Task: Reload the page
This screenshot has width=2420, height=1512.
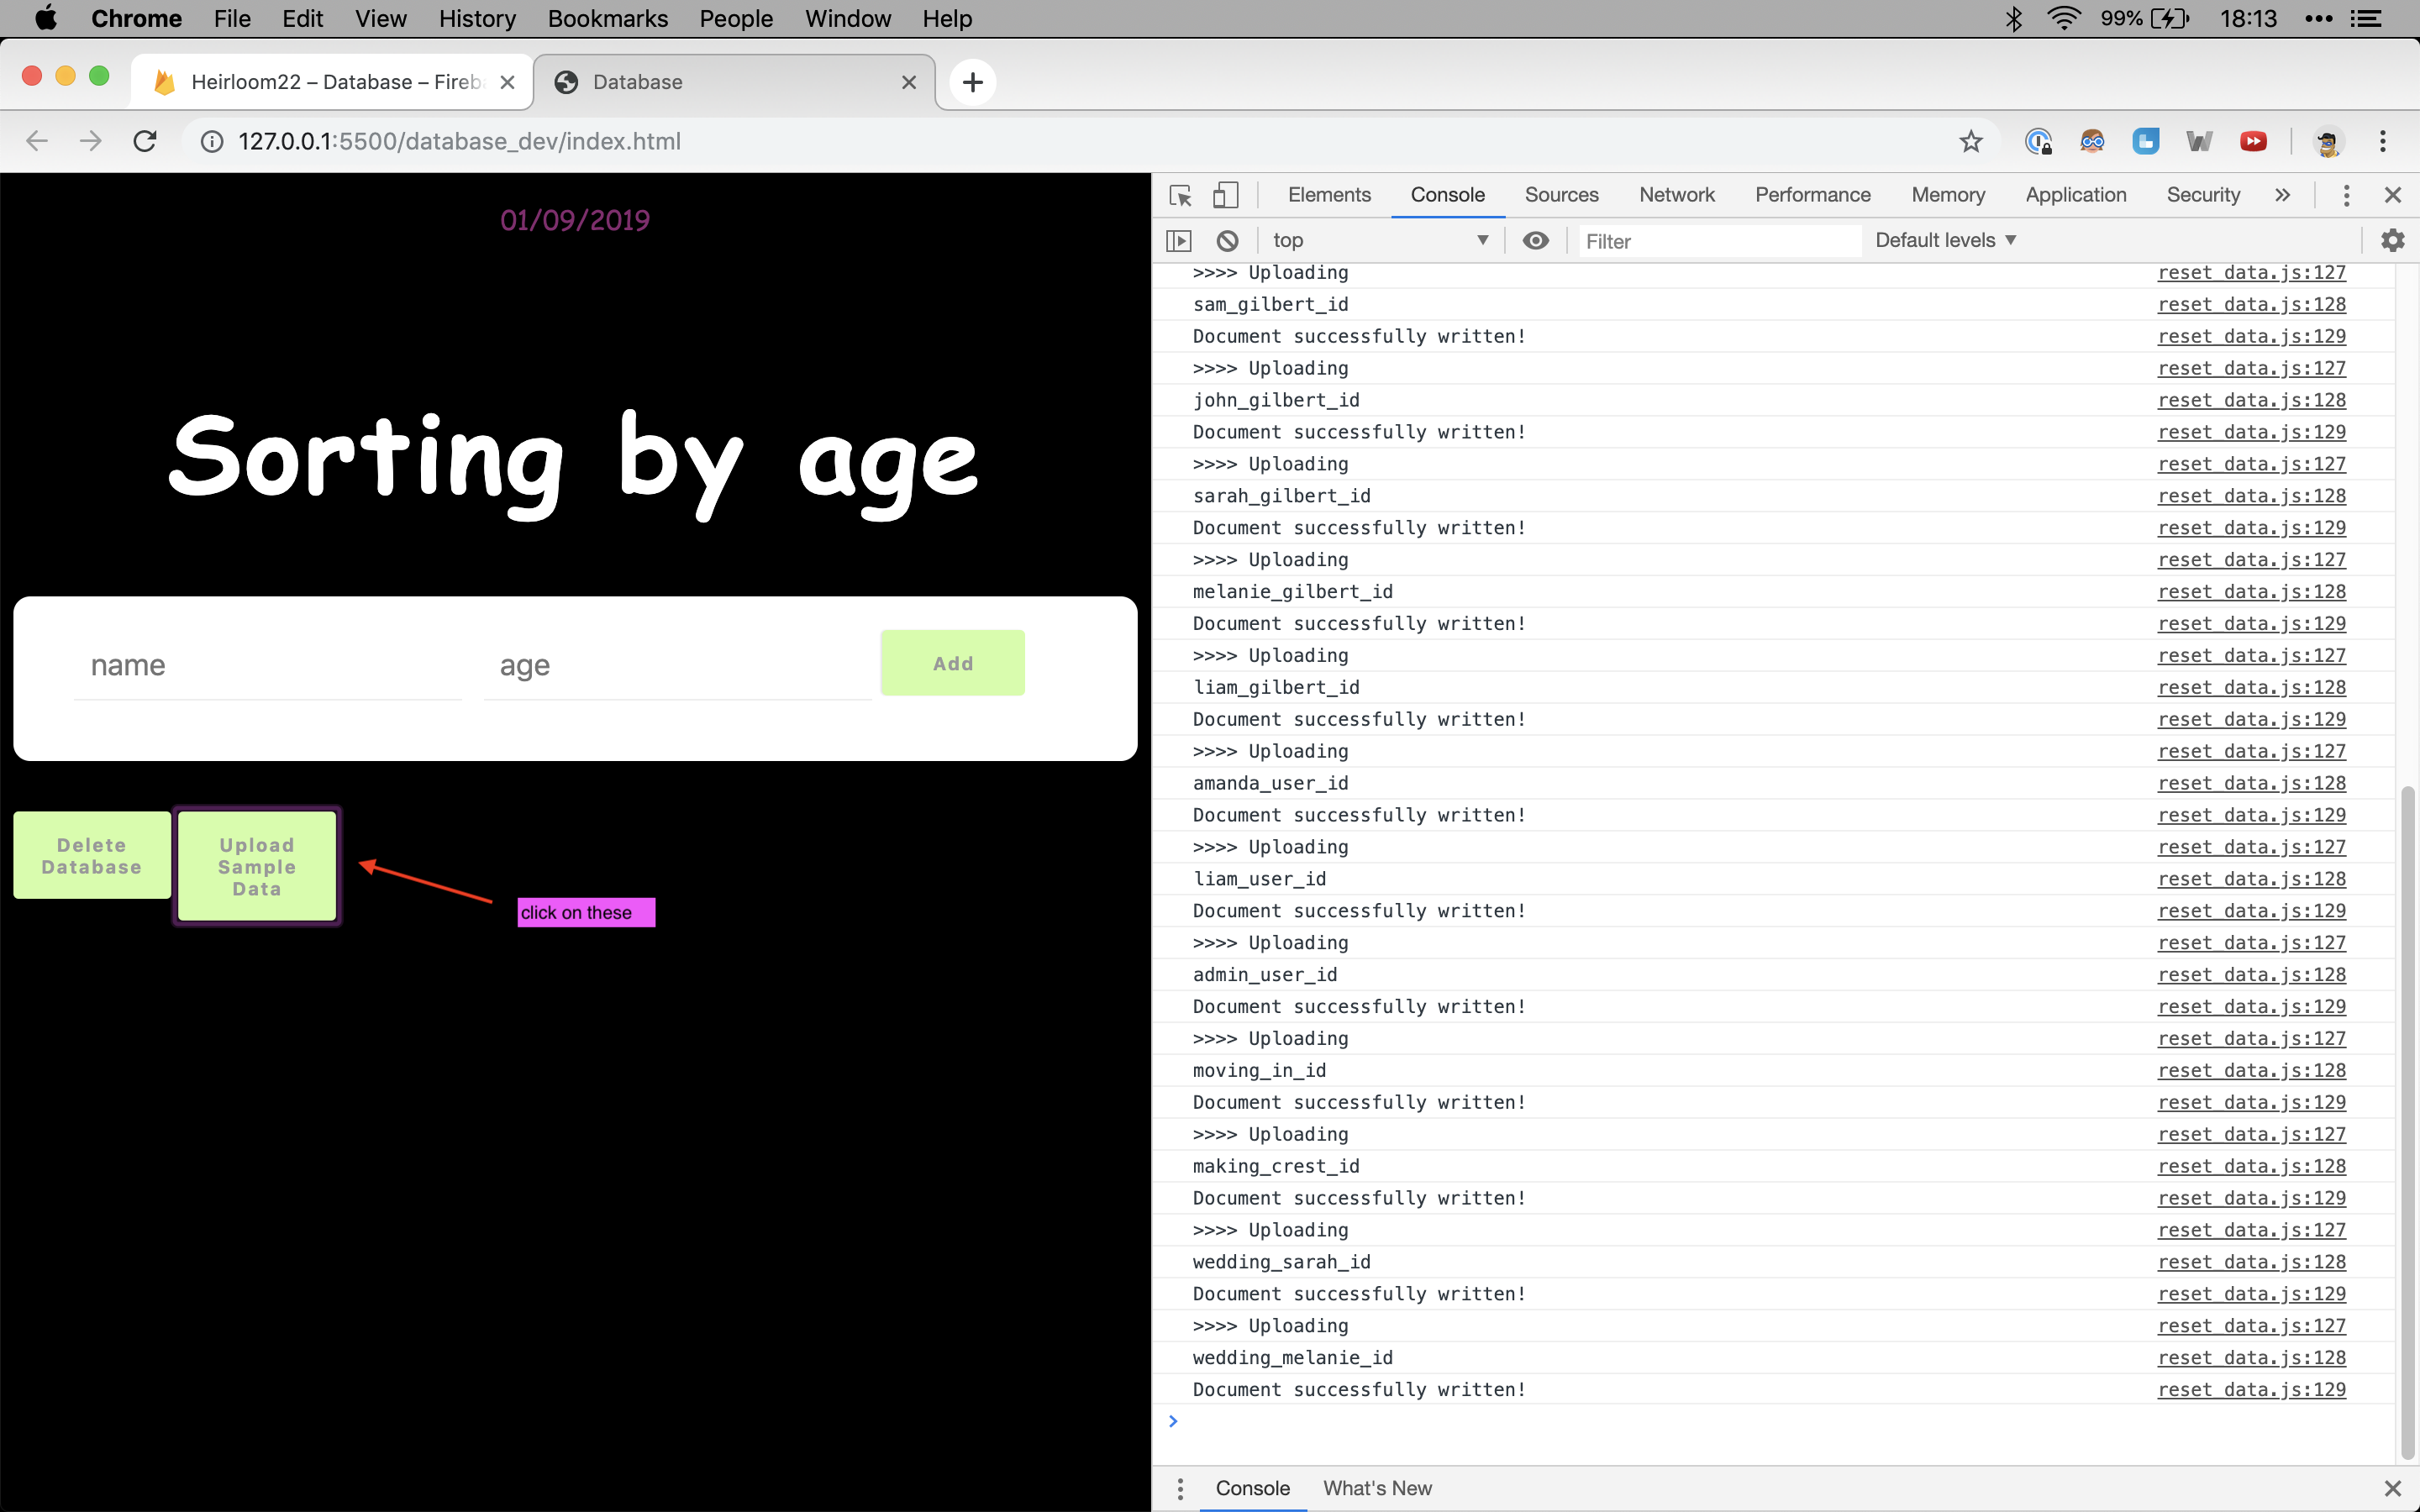Action: click(x=146, y=142)
